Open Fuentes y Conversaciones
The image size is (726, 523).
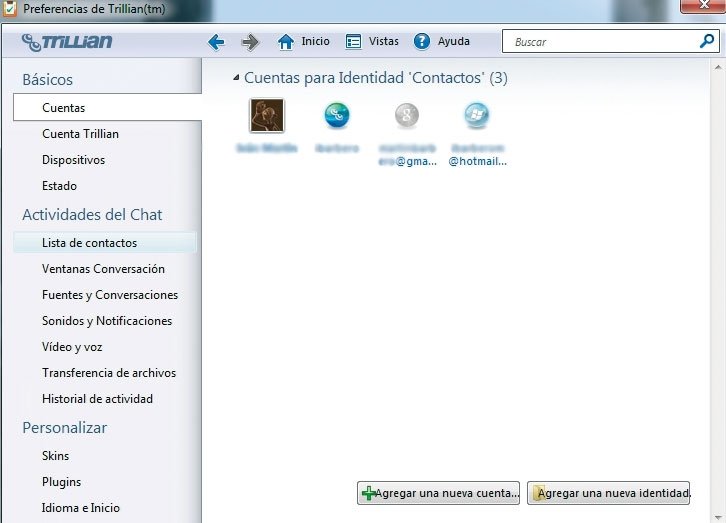(x=110, y=295)
